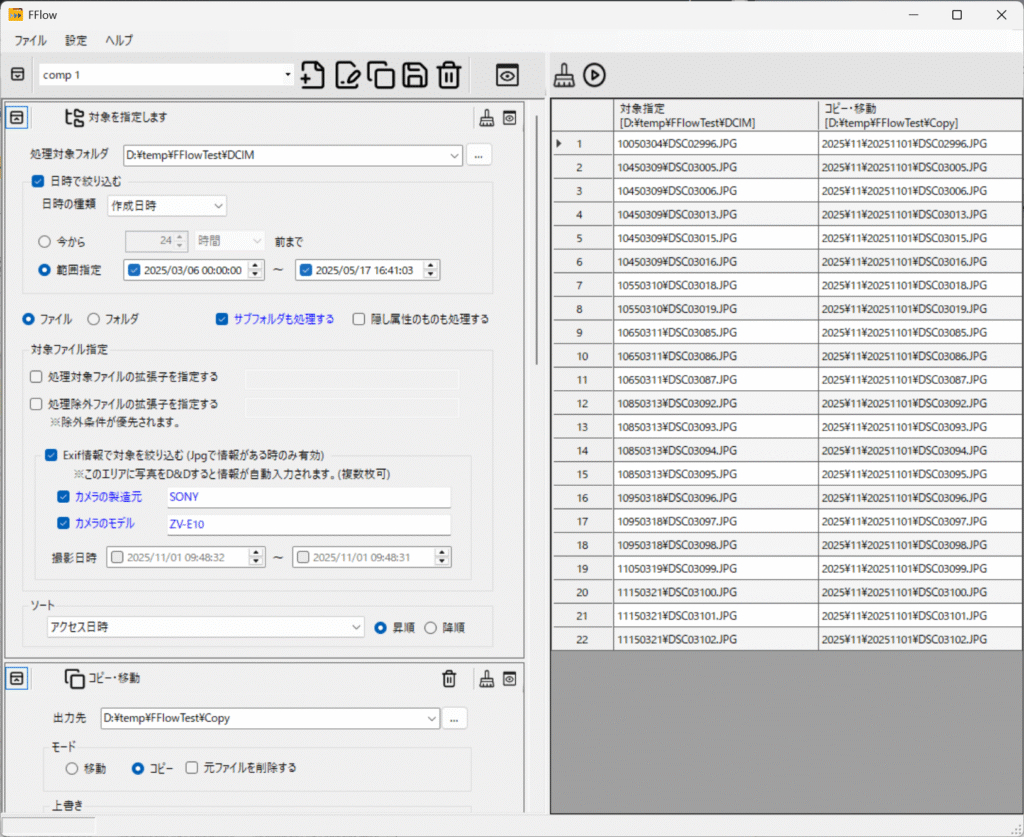The width and height of the screenshot is (1024, 837).
Task: Toggle the サブフォルダも処理する checkbox
Action: (x=222, y=320)
